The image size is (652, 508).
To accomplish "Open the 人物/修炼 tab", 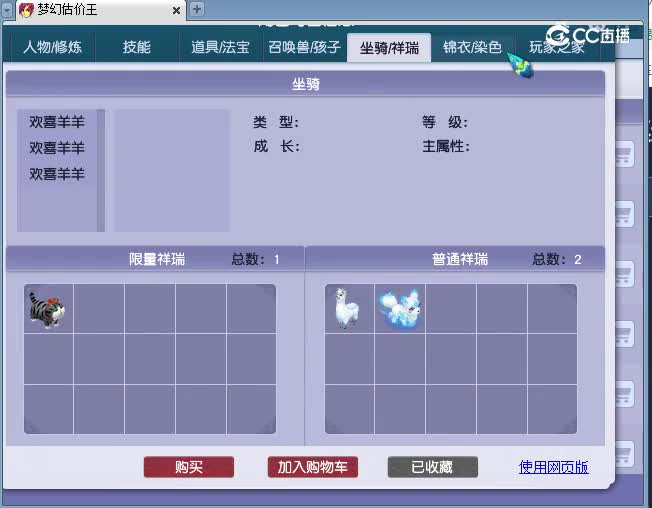I will point(53,47).
